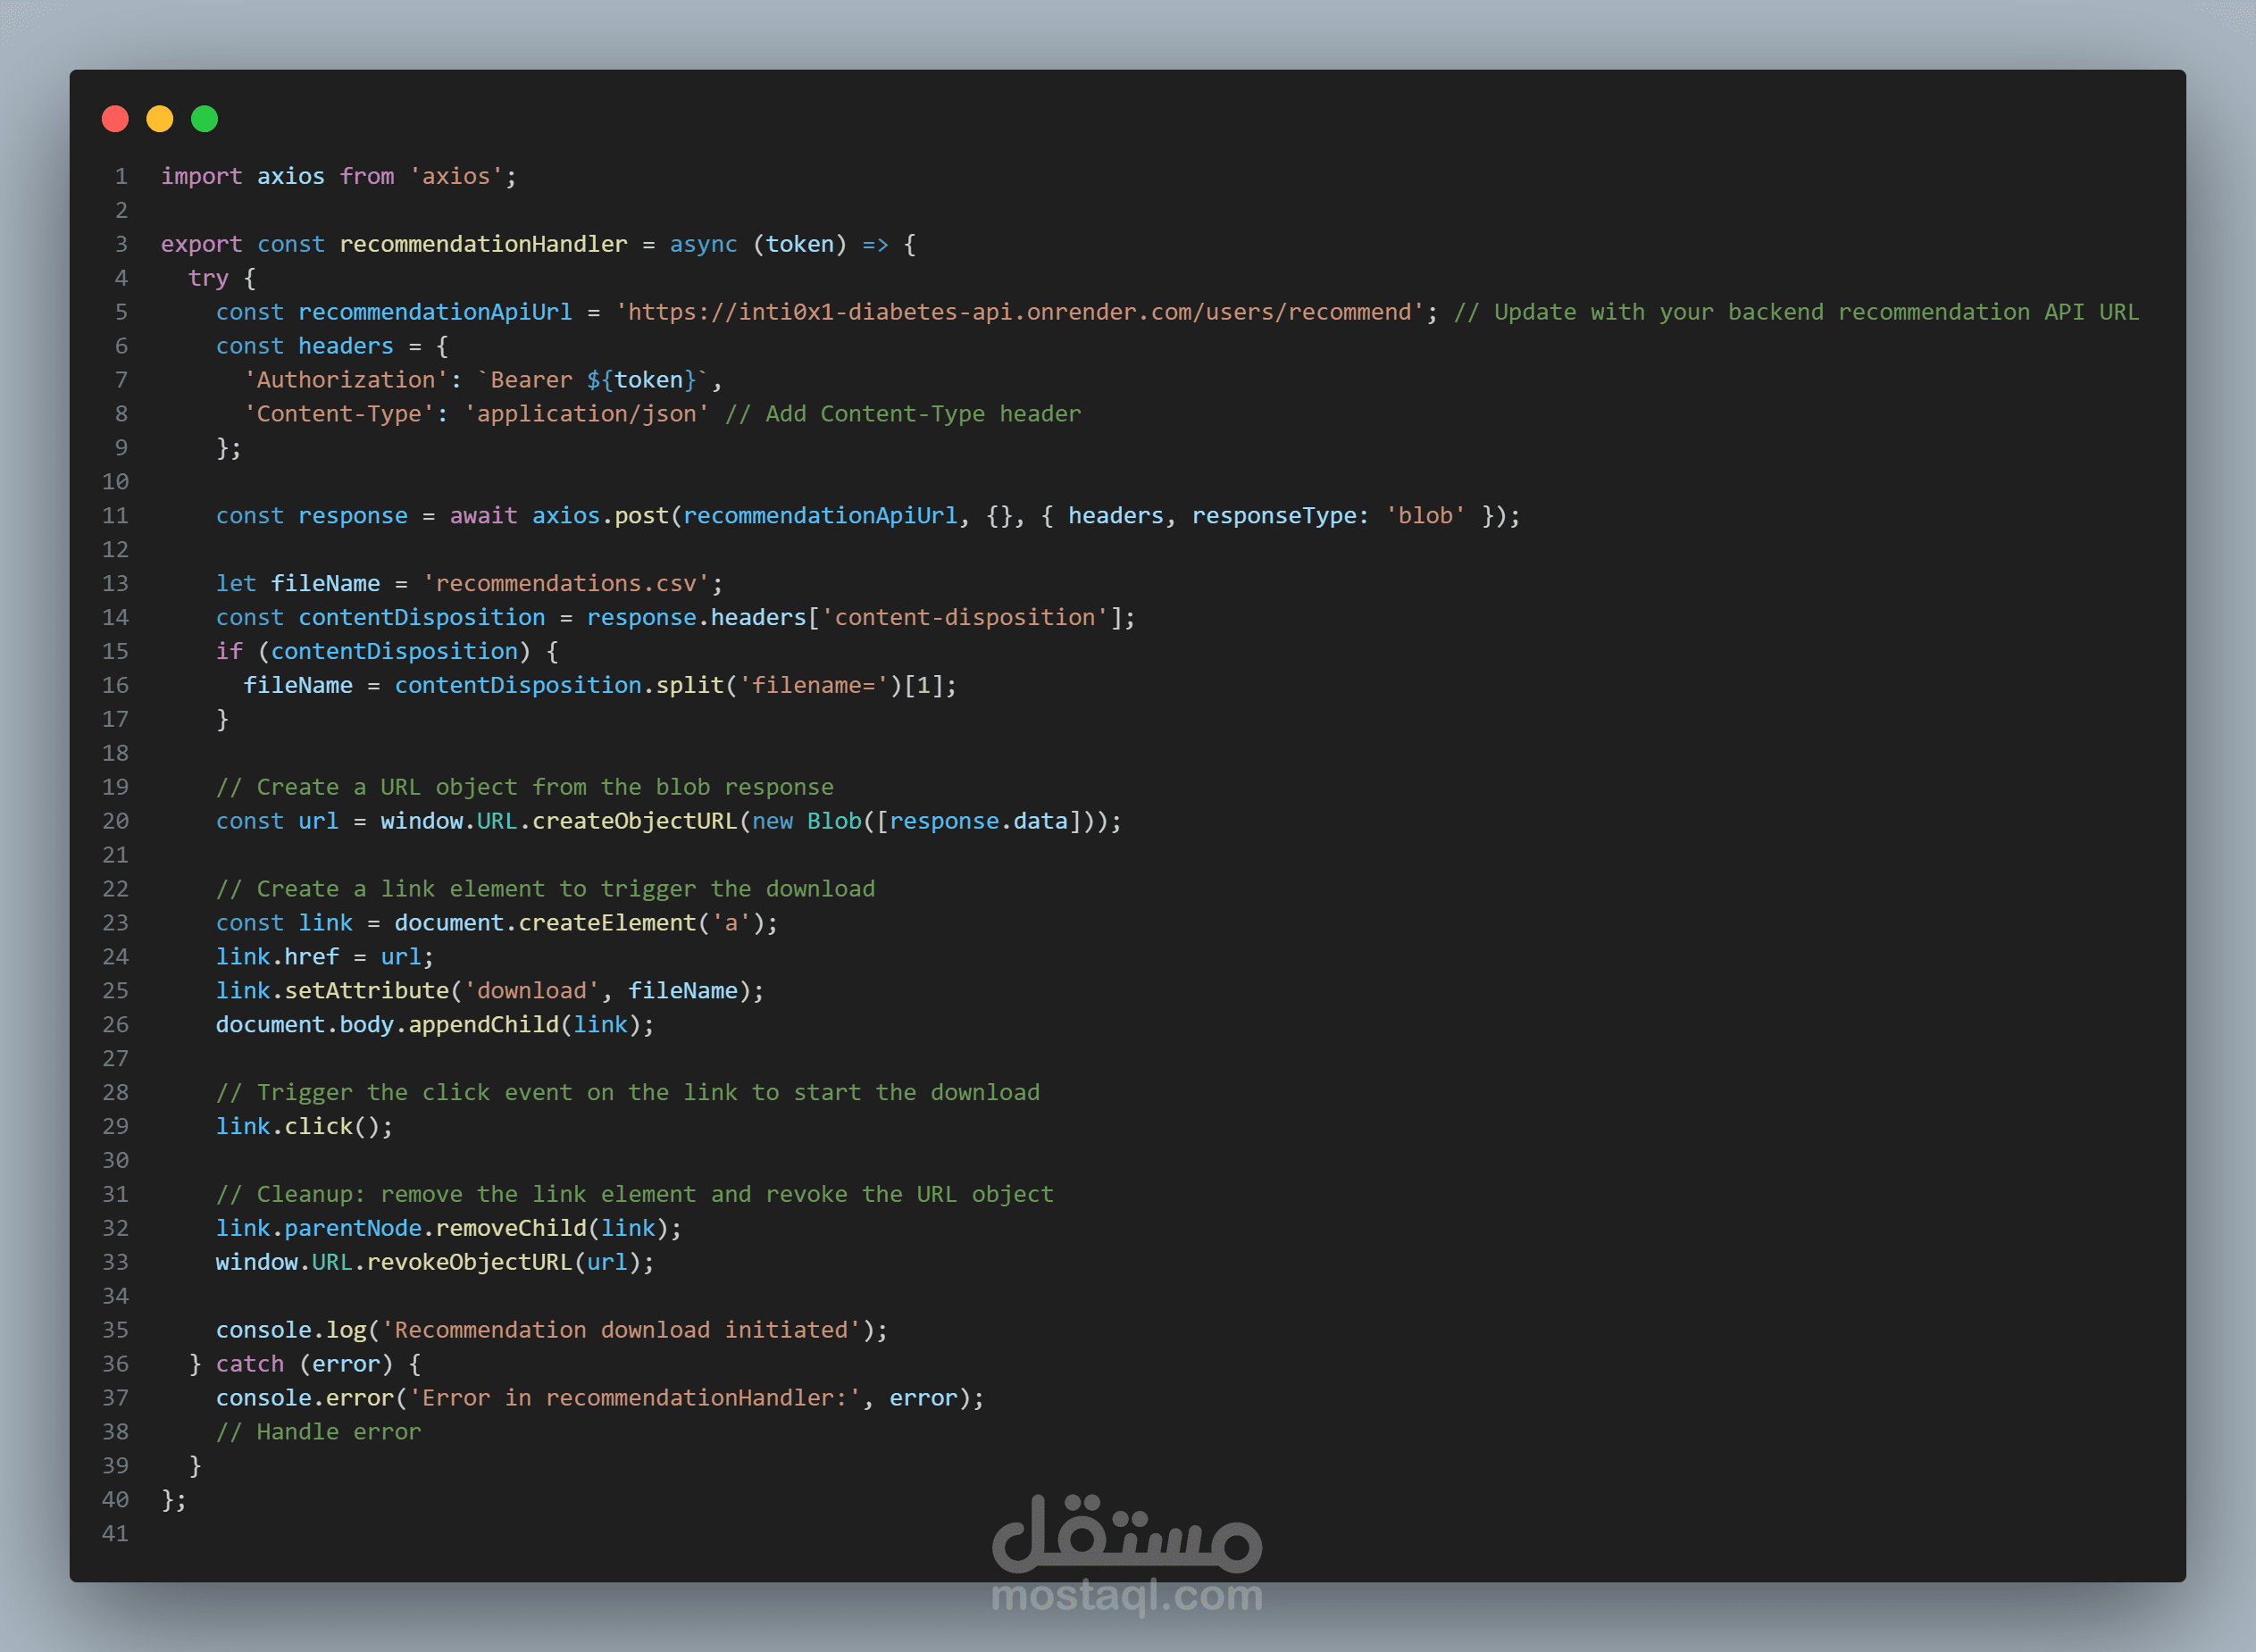Click line number 11 in the gutter
Image resolution: width=2256 pixels, height=1652 pixels.
click(x=116, y=516)
